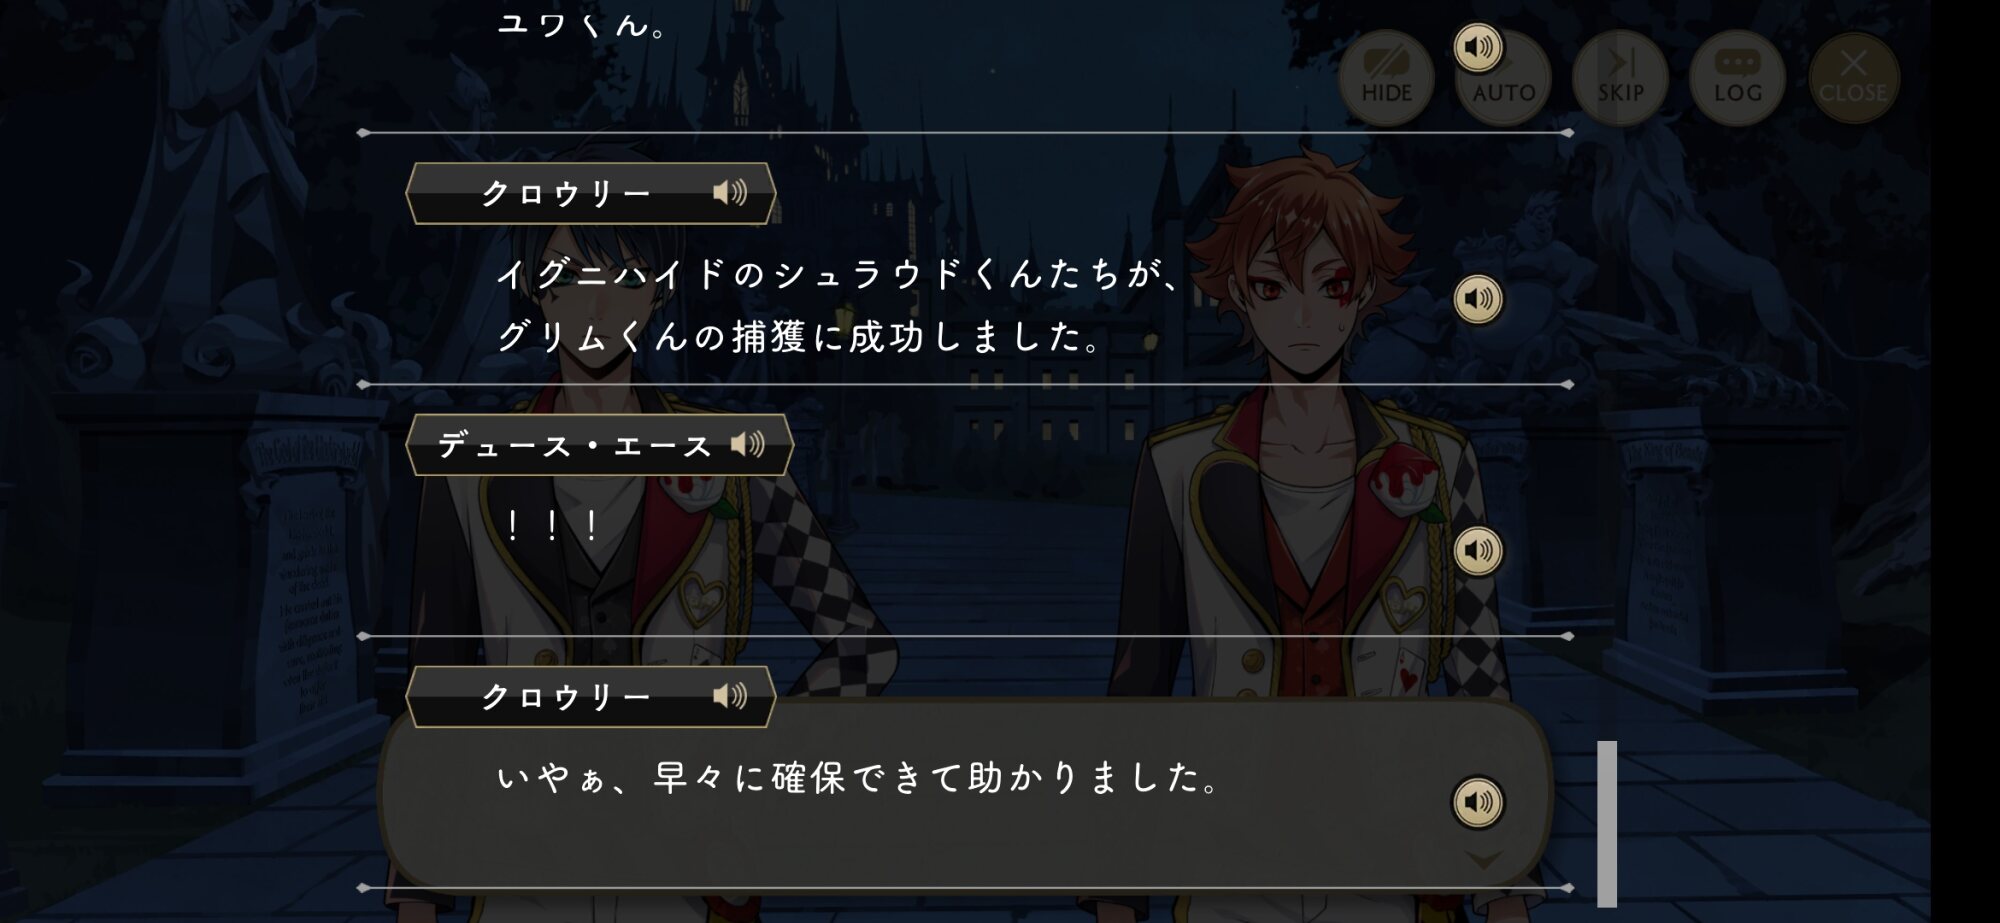Click speaker in bottom クロウリー name tag

pos(730,696)
